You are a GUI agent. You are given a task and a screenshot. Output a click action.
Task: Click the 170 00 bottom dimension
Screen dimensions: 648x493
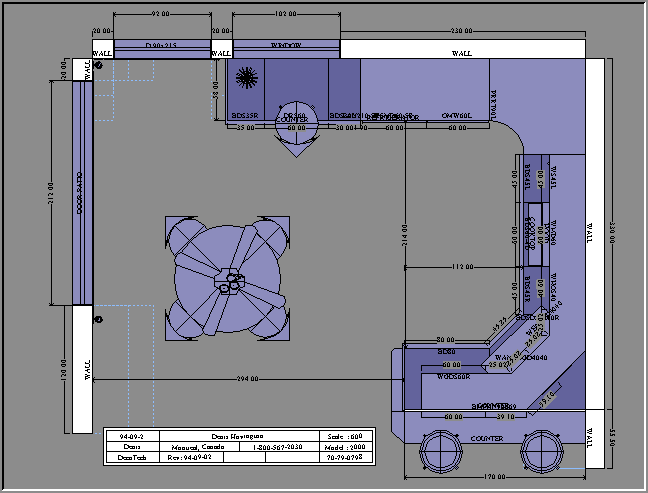(494, 477)
